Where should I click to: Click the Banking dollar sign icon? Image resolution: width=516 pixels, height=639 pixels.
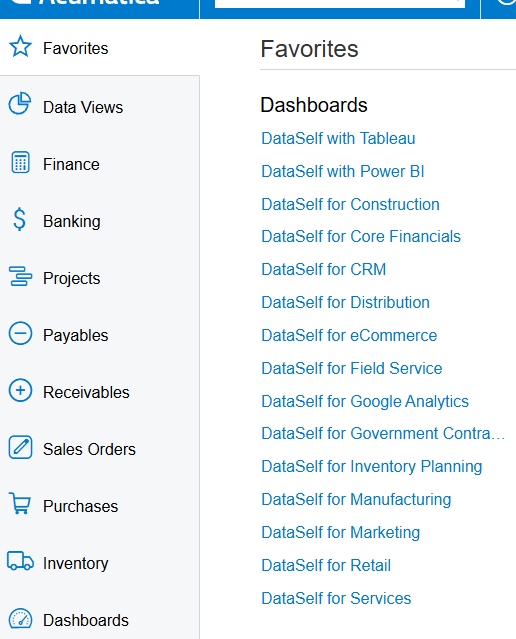[20, 219]
